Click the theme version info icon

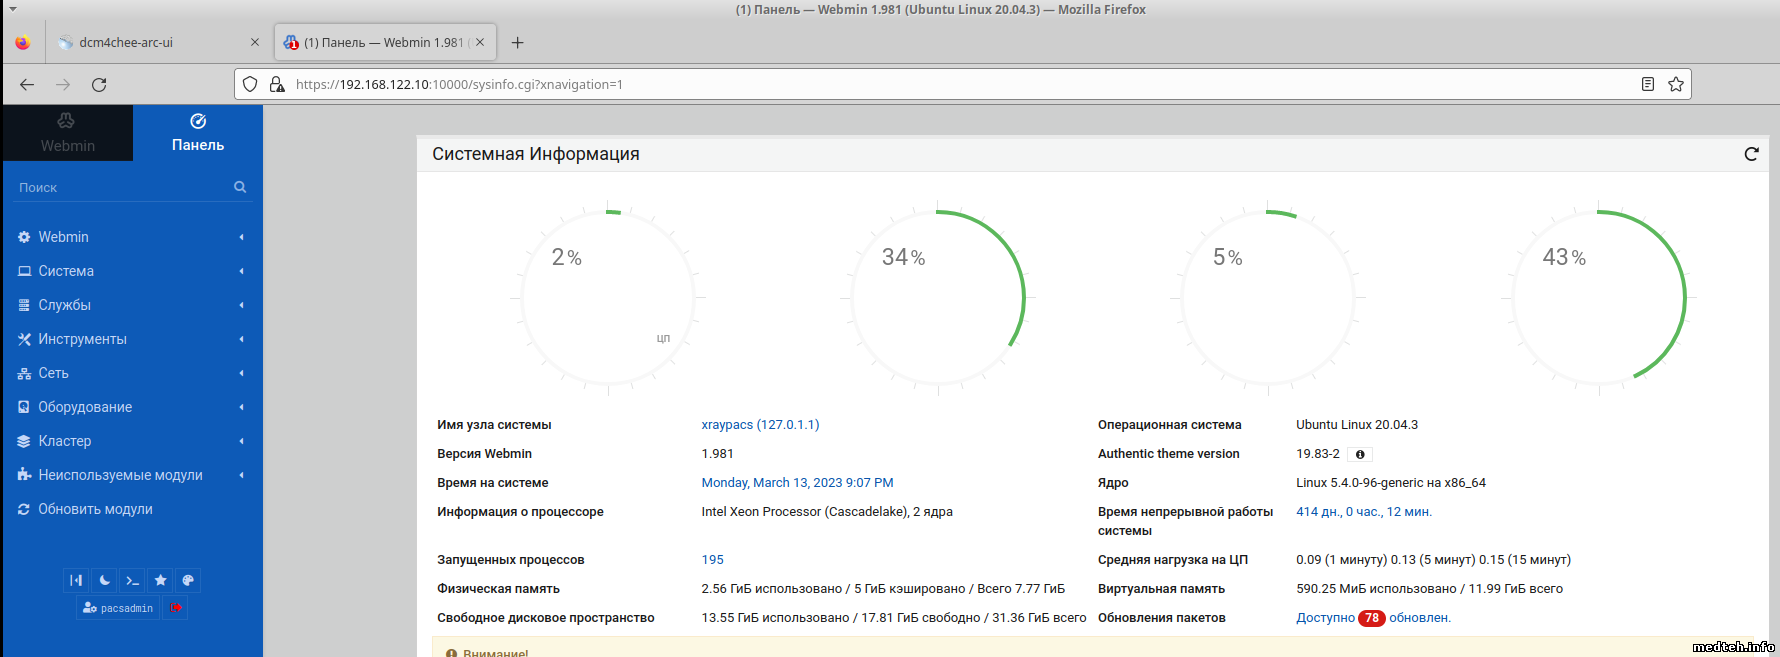[1360, 454]
